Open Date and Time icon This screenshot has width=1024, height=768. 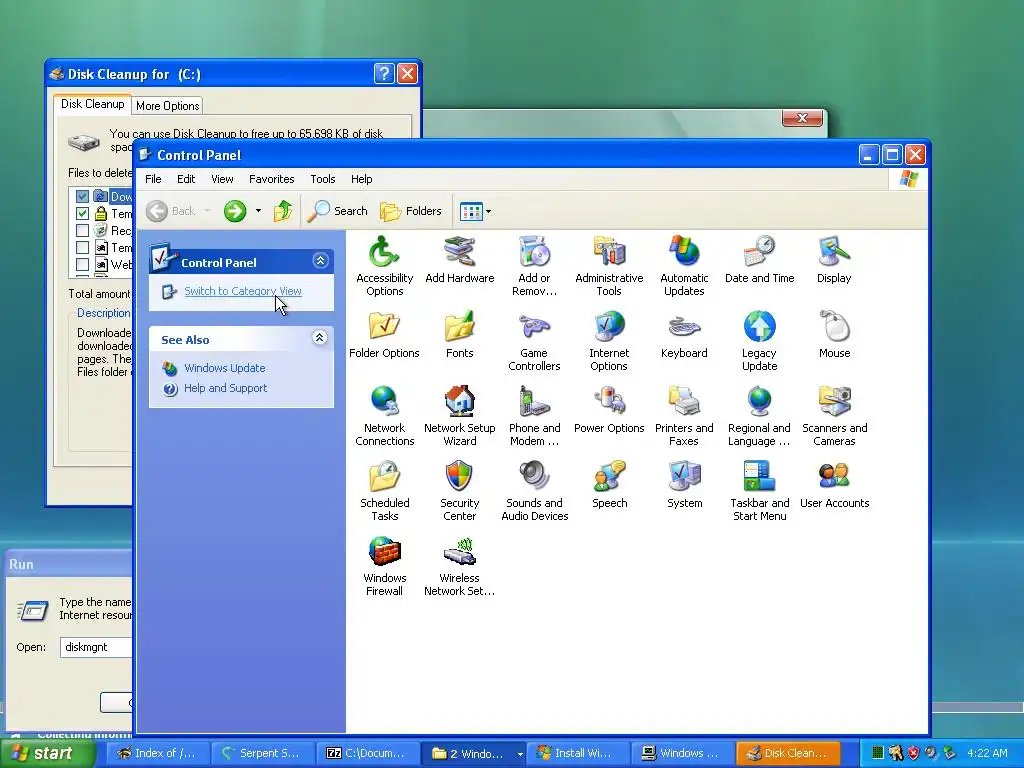pyautogui.click(x=759, y=260)
